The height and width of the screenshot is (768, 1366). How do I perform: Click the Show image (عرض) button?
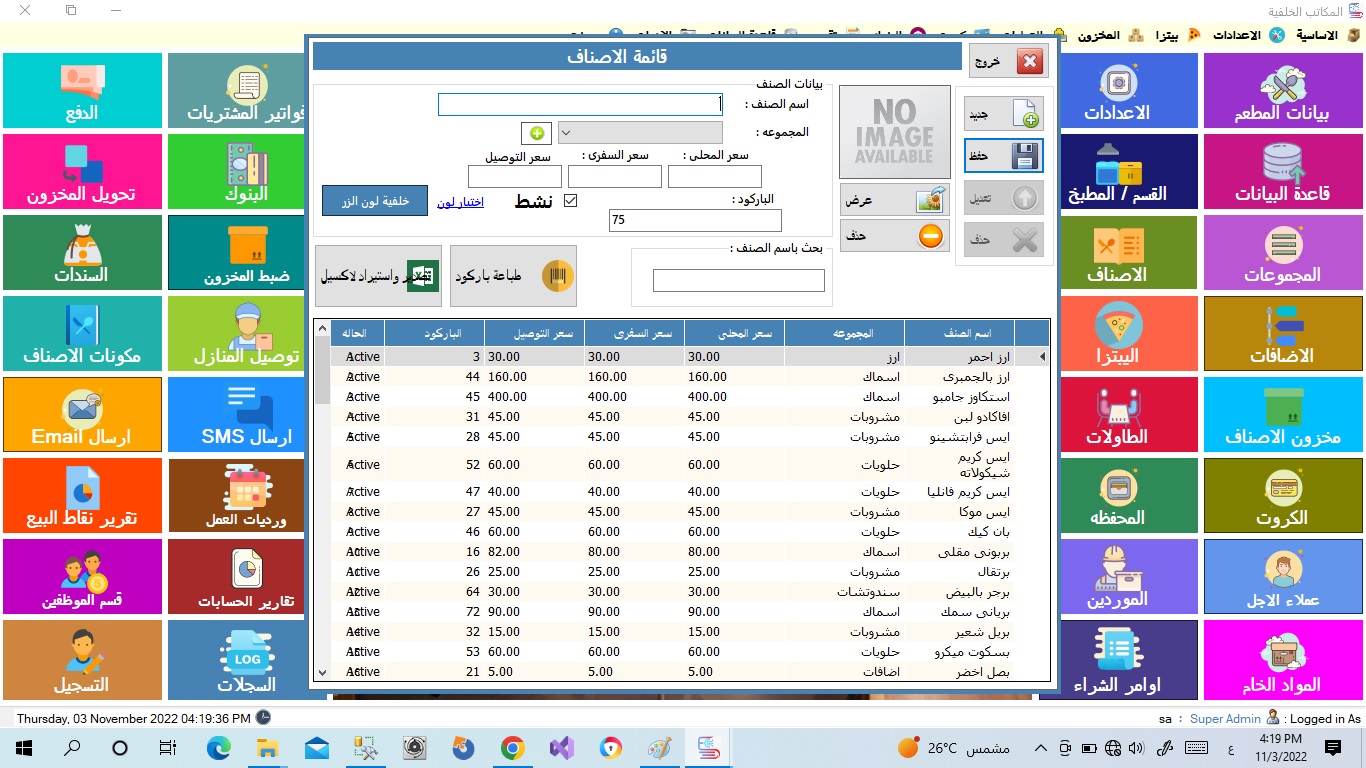[x=894, y=200]
